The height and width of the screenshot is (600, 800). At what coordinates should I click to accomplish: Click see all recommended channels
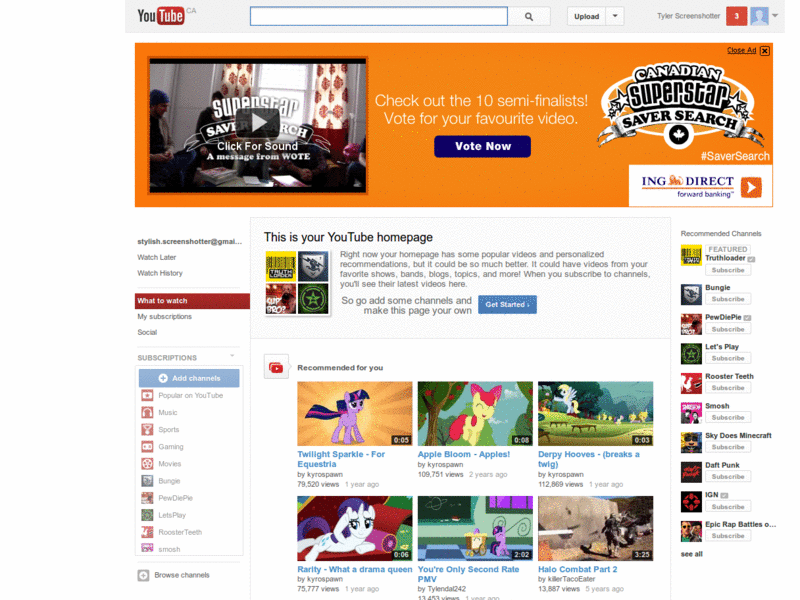tap(691, 554)
